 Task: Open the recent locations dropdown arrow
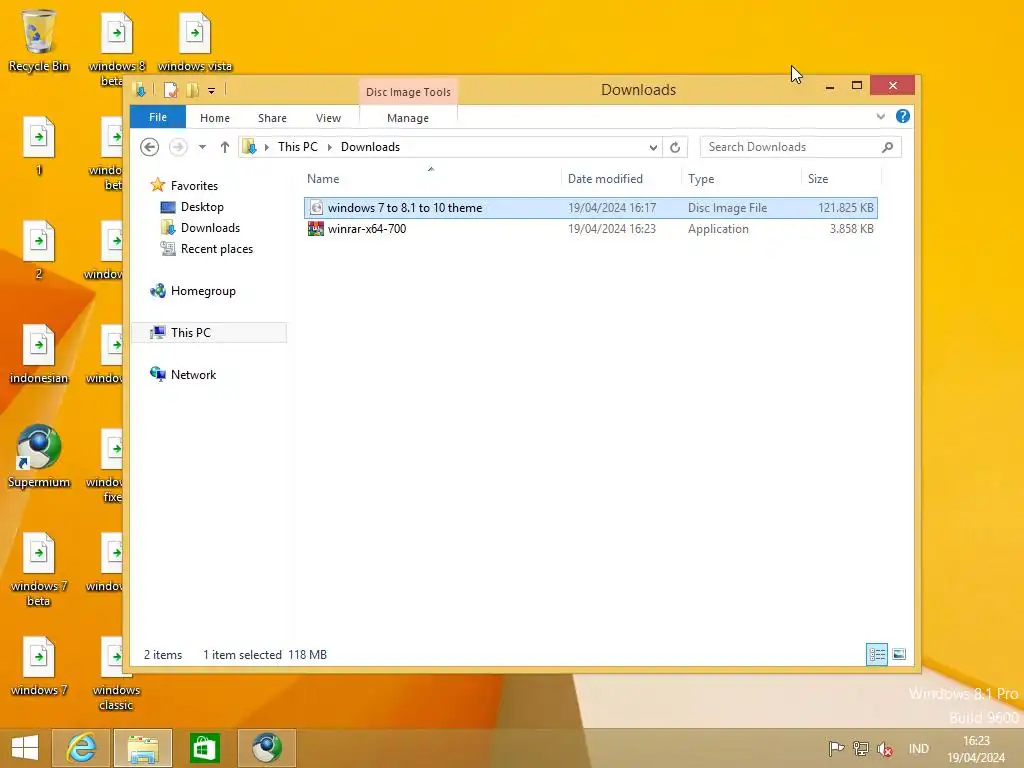pyautogui.click(x=202, y=147)
